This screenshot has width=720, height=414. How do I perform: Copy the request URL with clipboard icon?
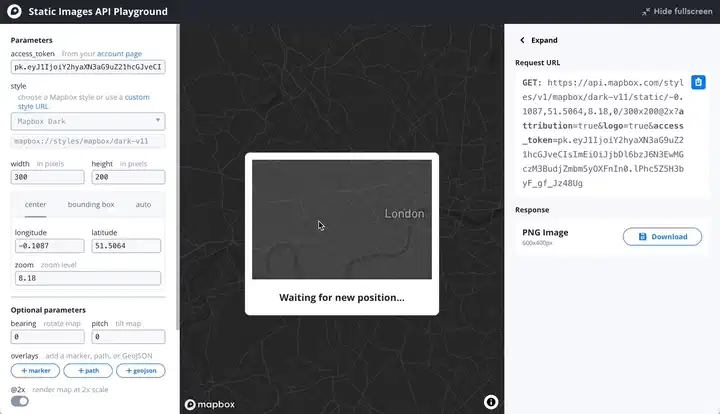point(699,82)
